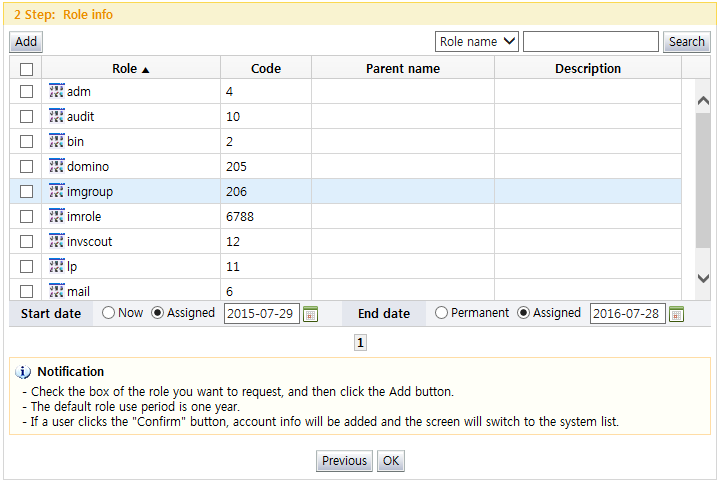Click the role icon beside audit
The height and width of the screenshot is (484, 719).
pyautogui.click(x=56, y=116)
